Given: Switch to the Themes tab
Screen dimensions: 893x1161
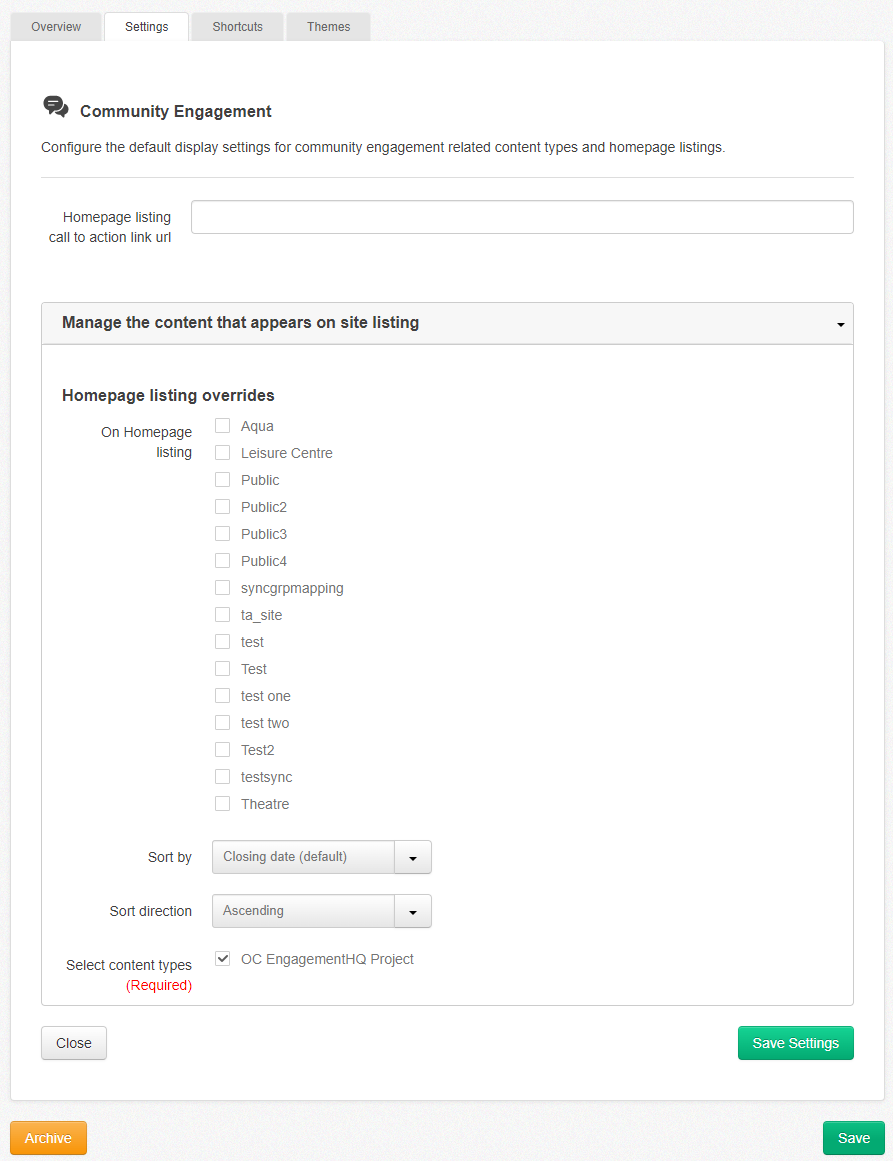Looking at the screenshot, I should pyautogui.click(x=328, y=26).
